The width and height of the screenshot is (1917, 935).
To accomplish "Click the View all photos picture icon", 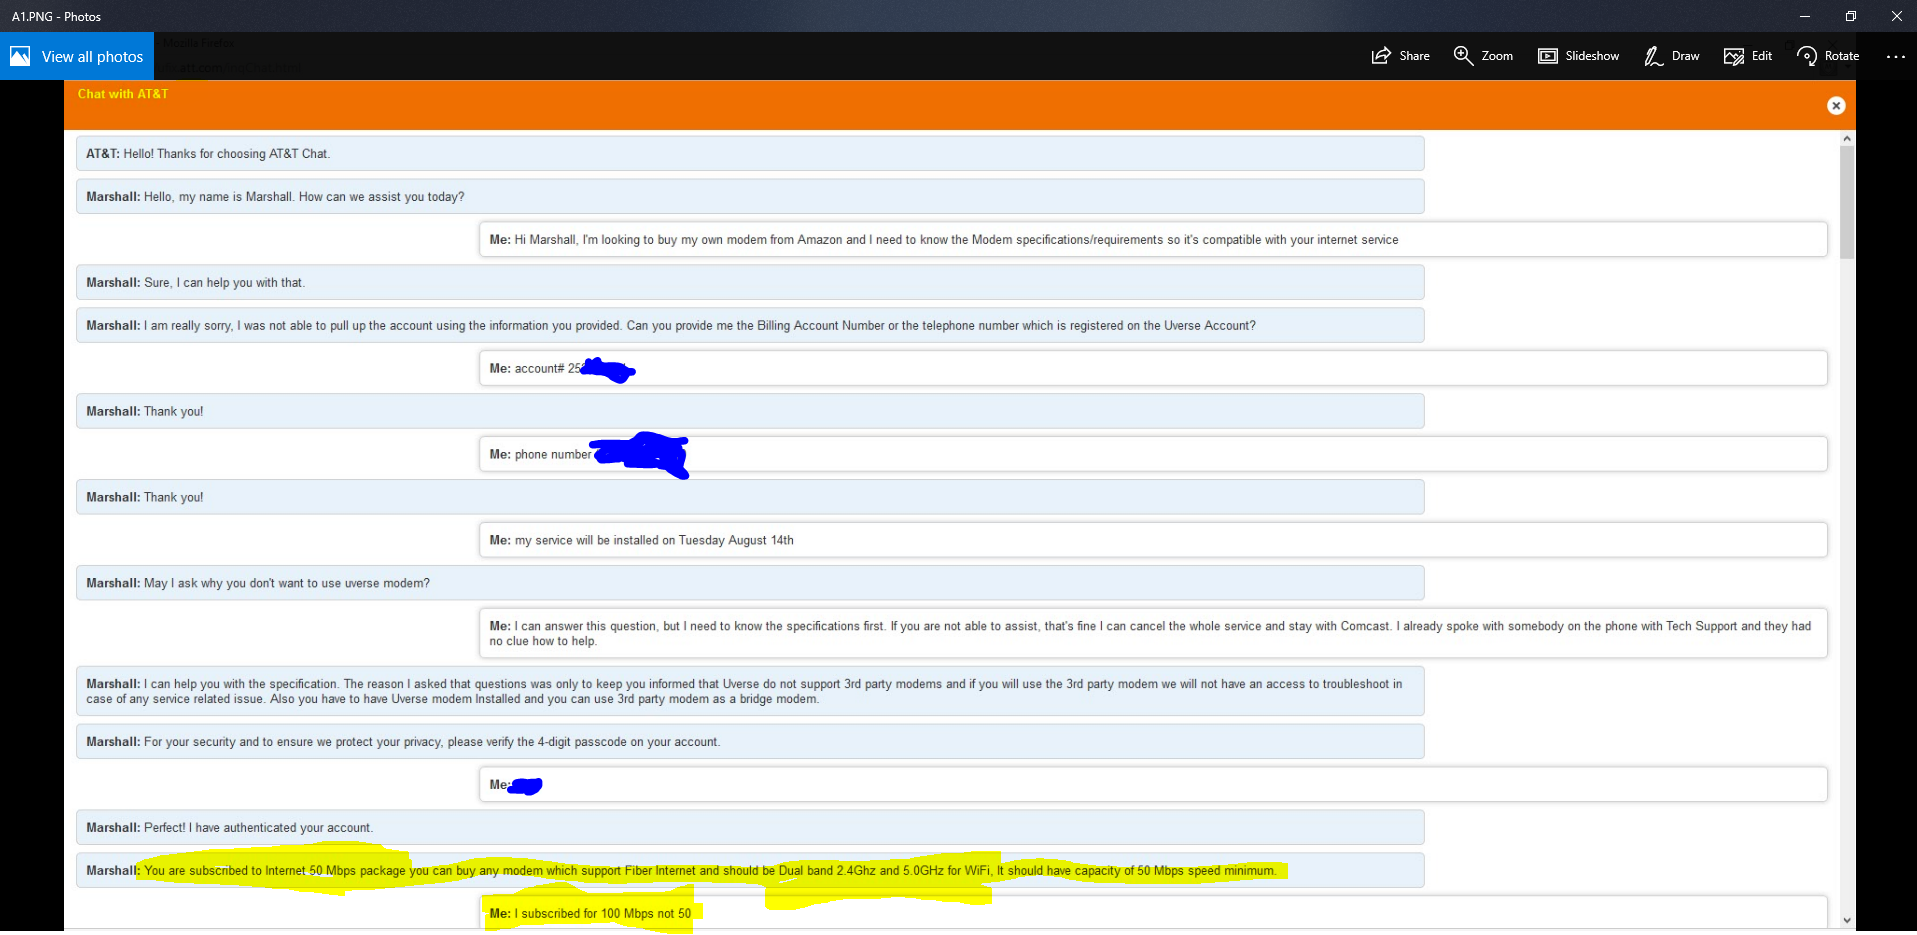I will [x=20, y=56].
